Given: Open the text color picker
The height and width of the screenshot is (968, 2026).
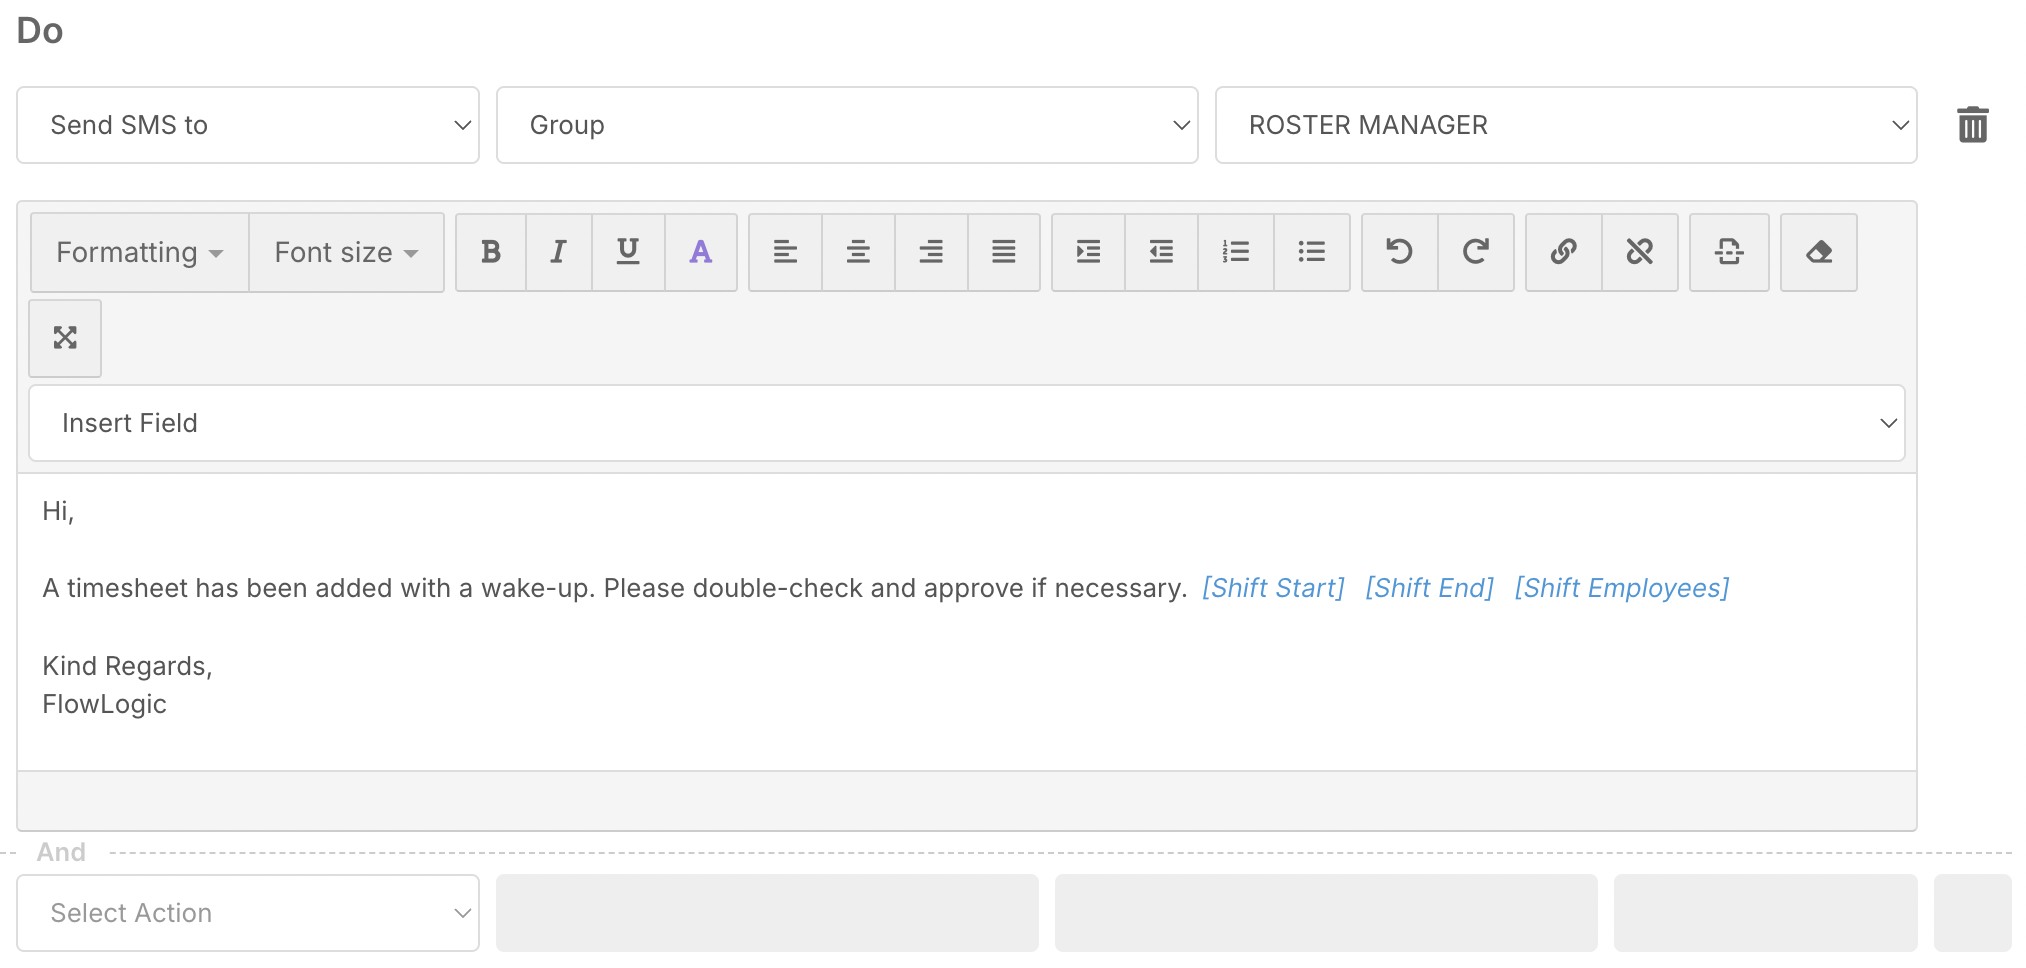Looking at the screenshot, I should tap(701, 252).
